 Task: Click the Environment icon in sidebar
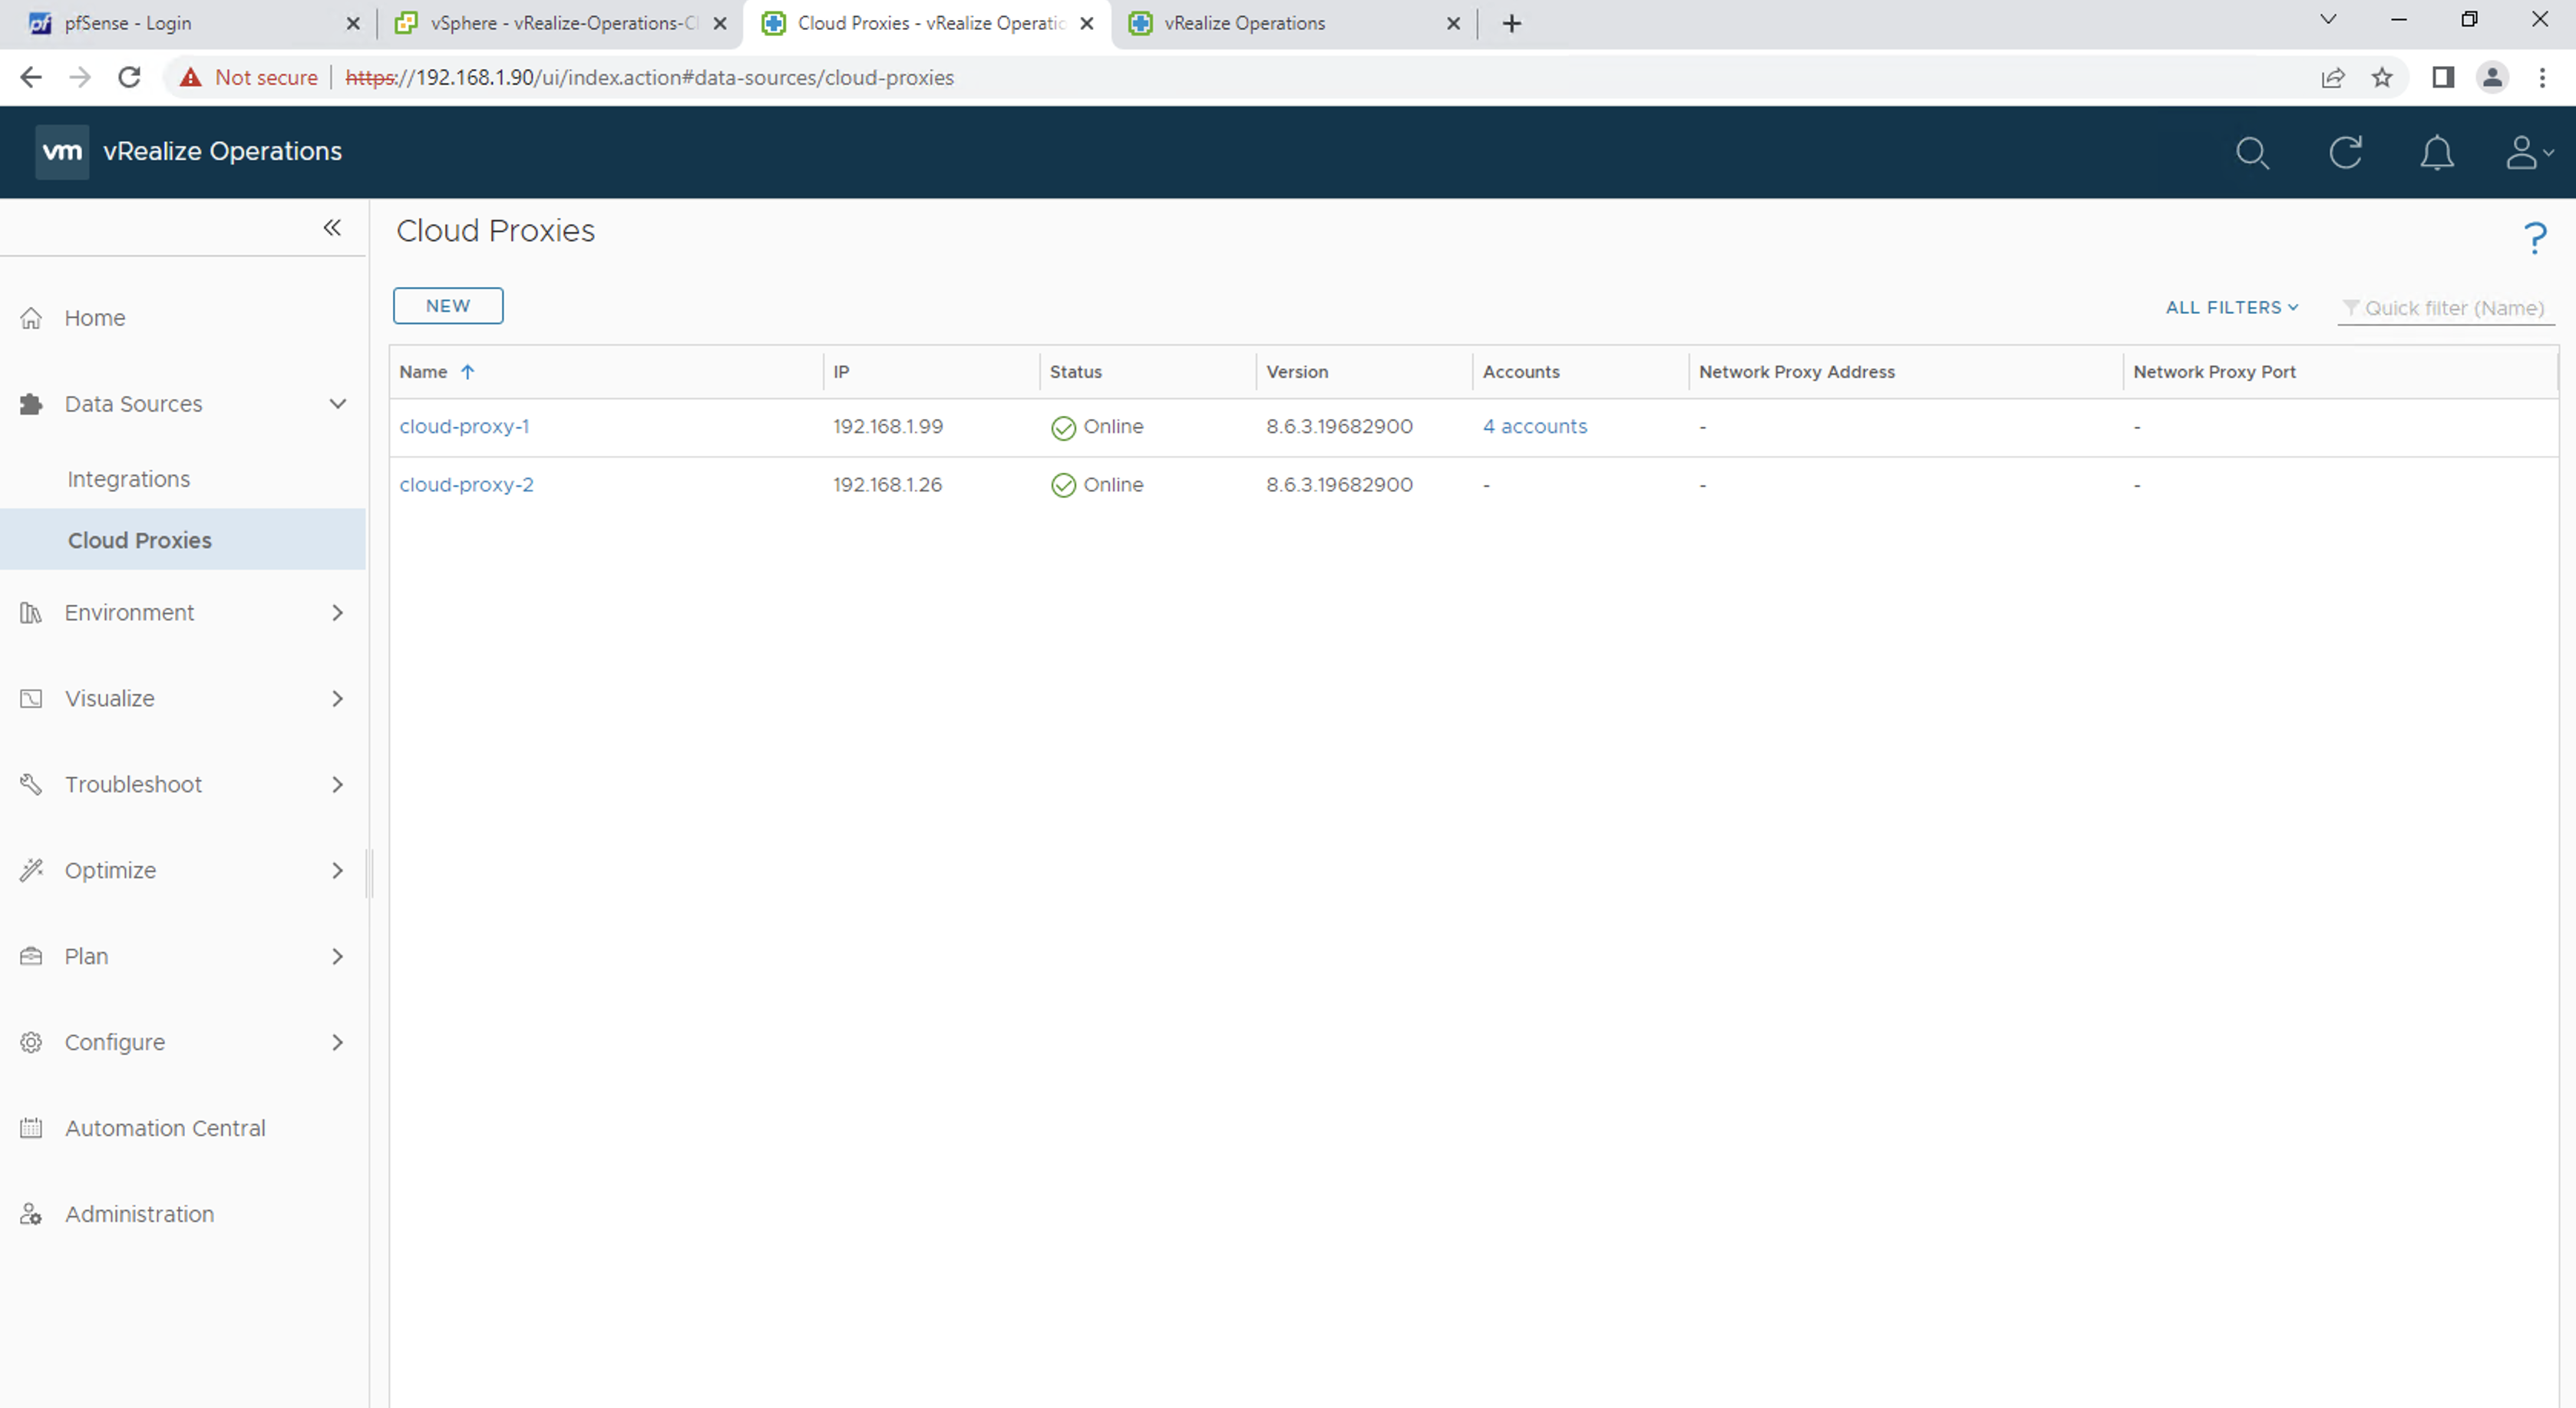pos(31,613)
